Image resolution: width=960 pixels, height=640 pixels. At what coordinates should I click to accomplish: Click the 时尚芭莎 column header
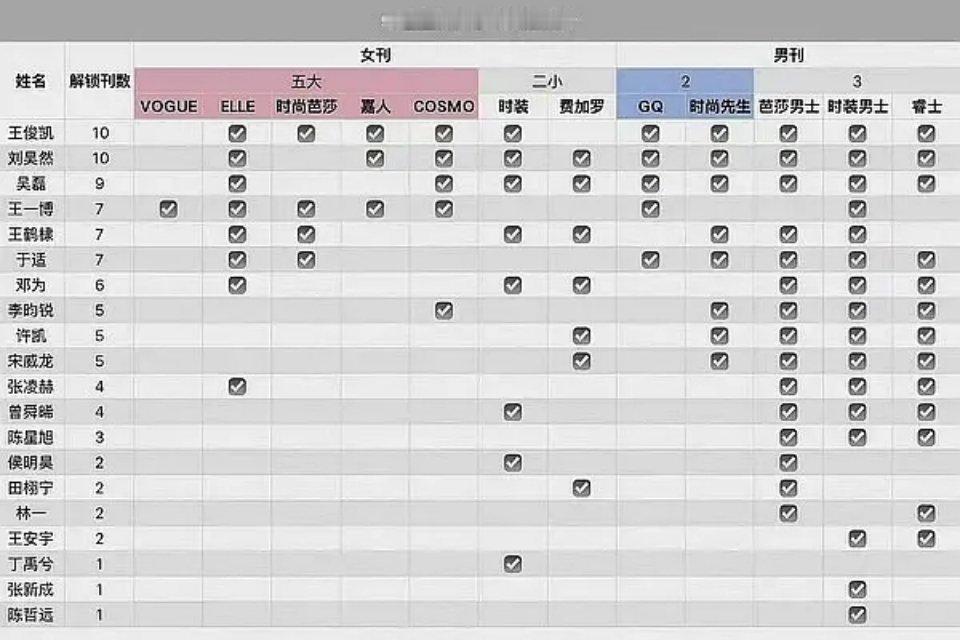pyautogui.click(x=306, y=106)
